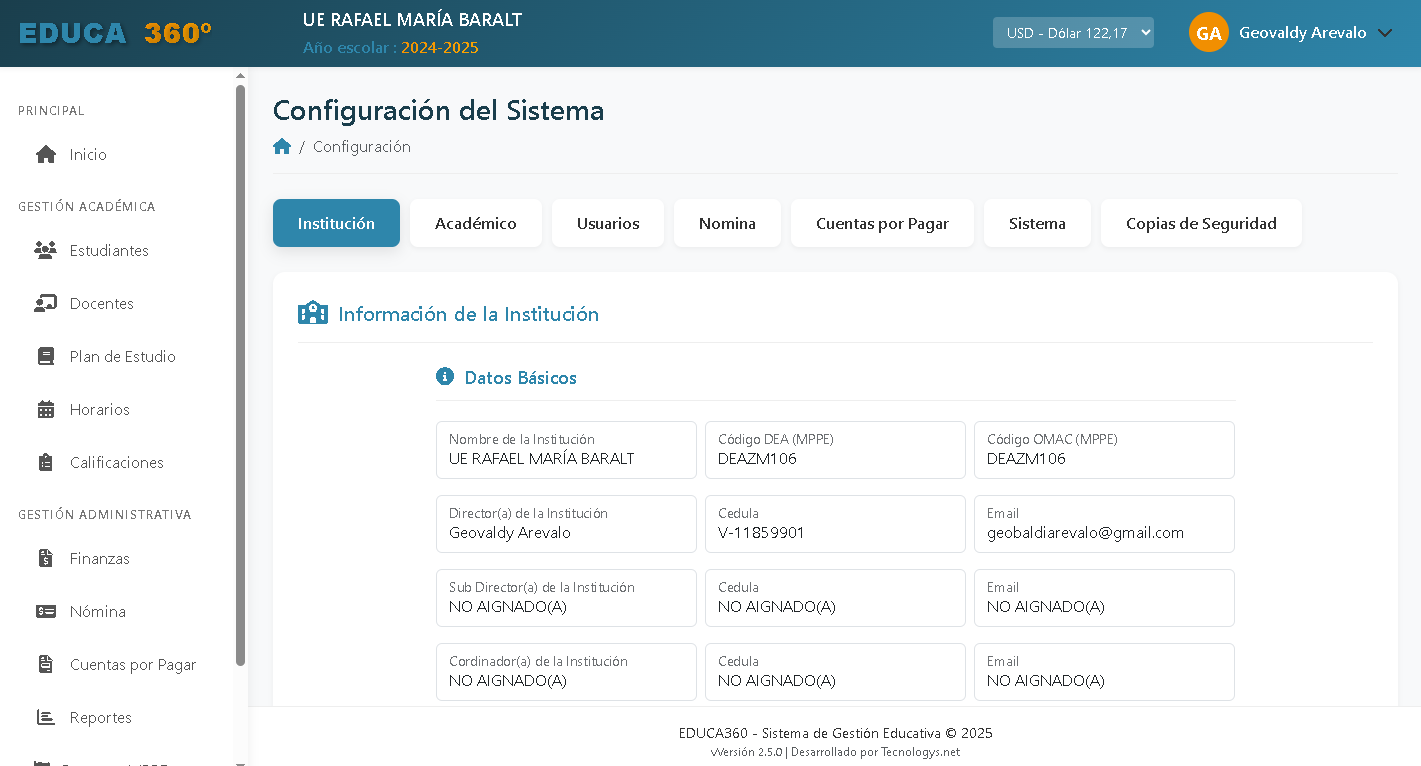Click the Estudiantes group icon
1421x766 pixels.
point(46,251)
